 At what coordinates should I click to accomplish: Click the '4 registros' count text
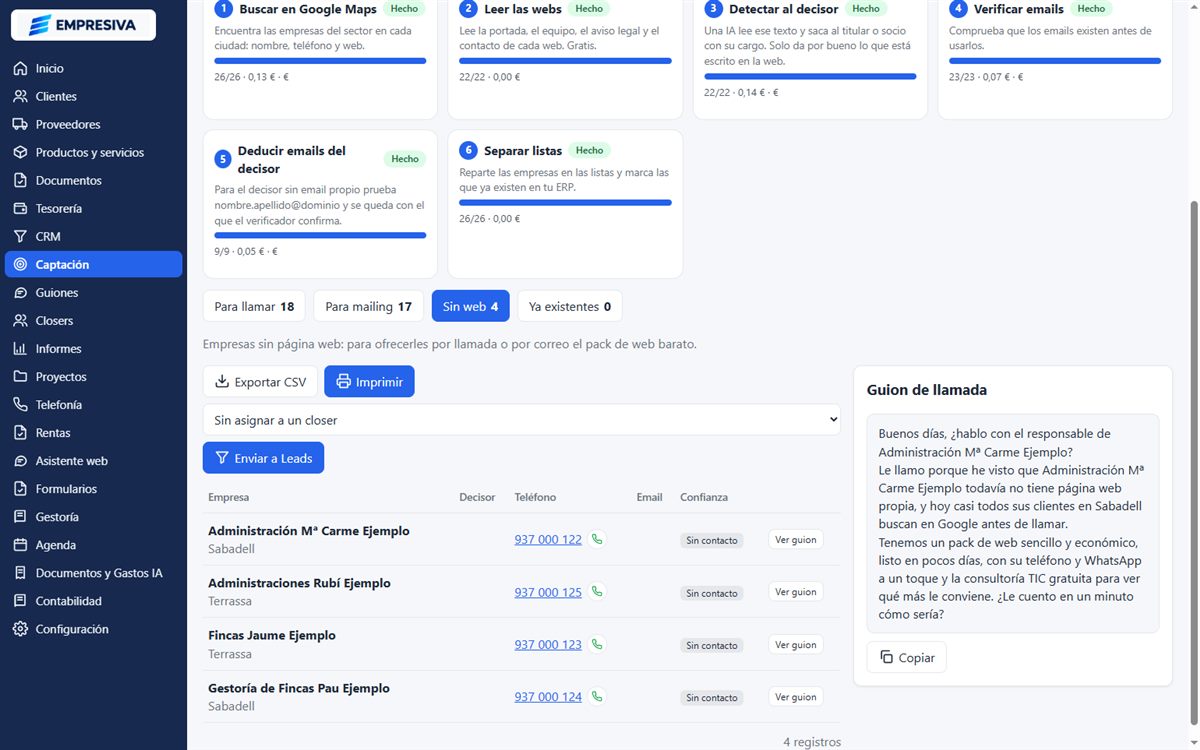[812, 742]
